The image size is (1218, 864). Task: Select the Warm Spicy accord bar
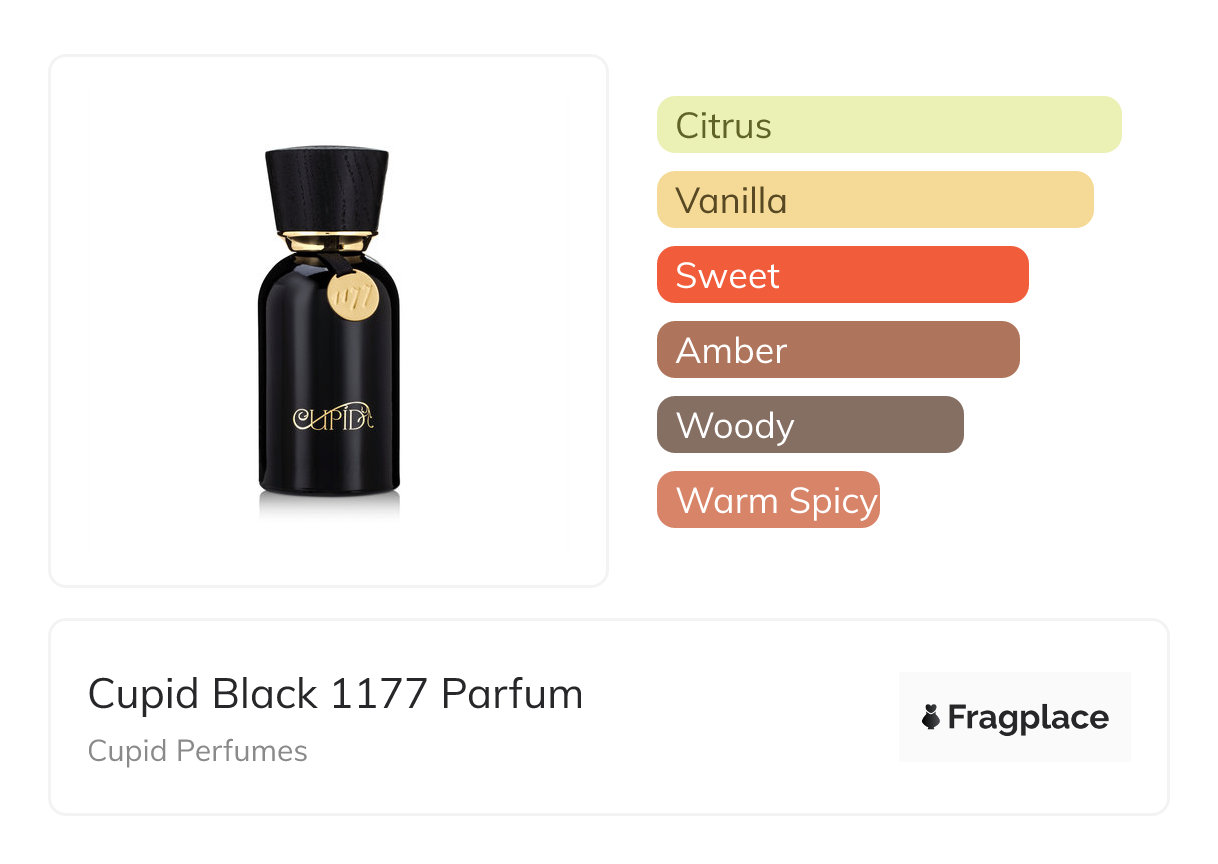[x=768, y=500]
